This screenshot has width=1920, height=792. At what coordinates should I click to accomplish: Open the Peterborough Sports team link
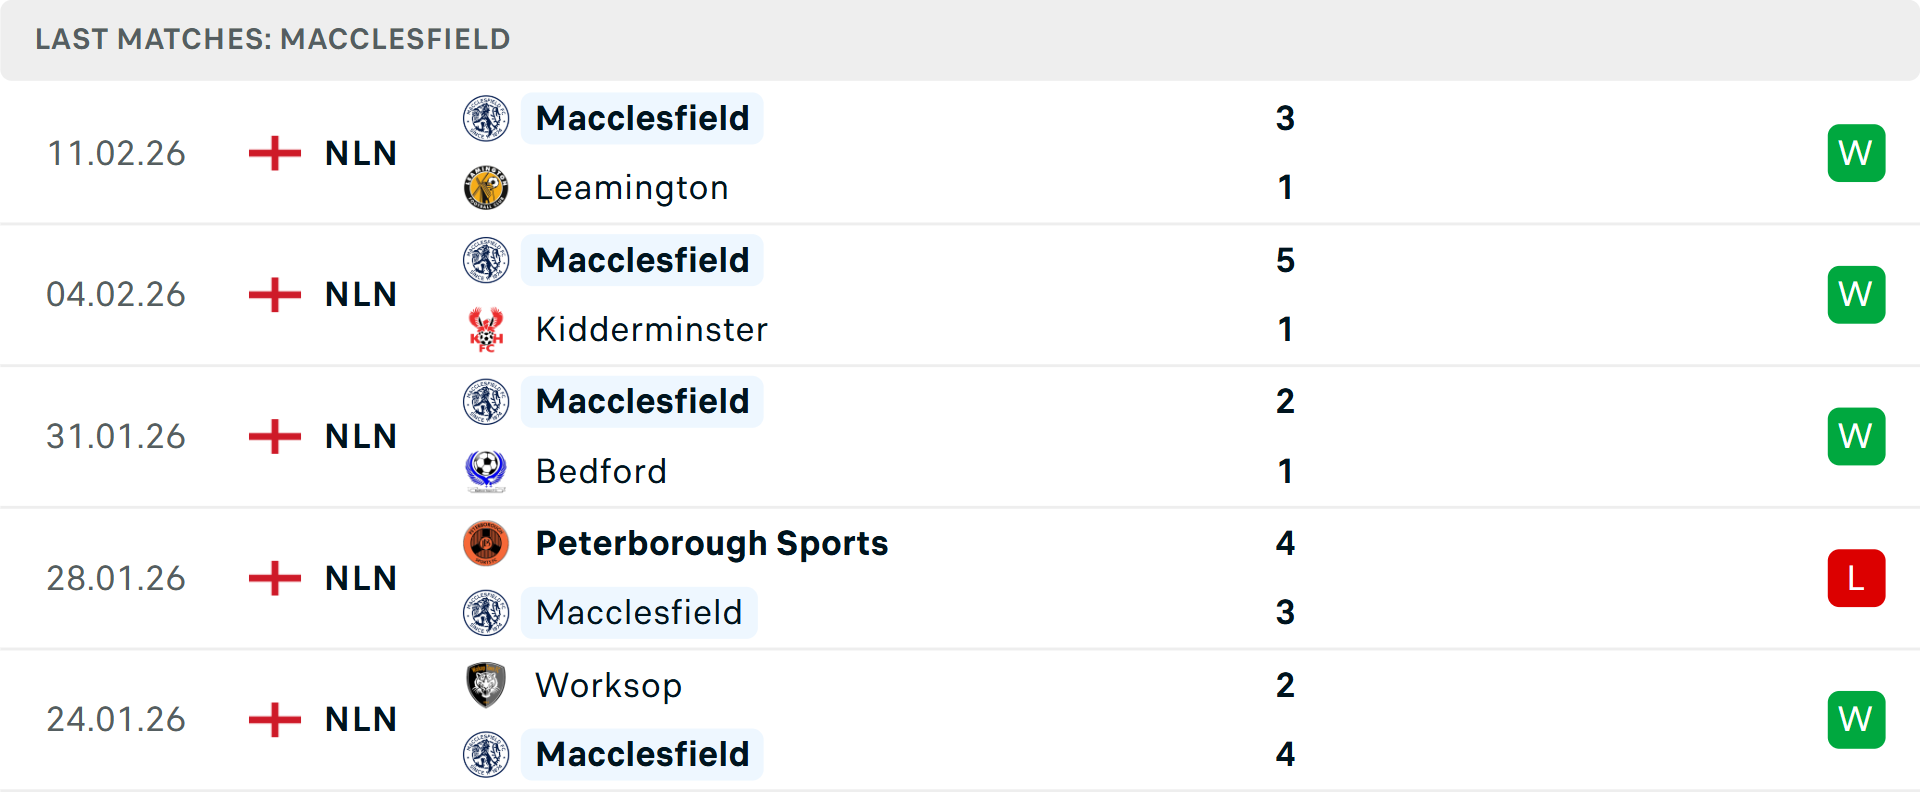pos(711,544)
